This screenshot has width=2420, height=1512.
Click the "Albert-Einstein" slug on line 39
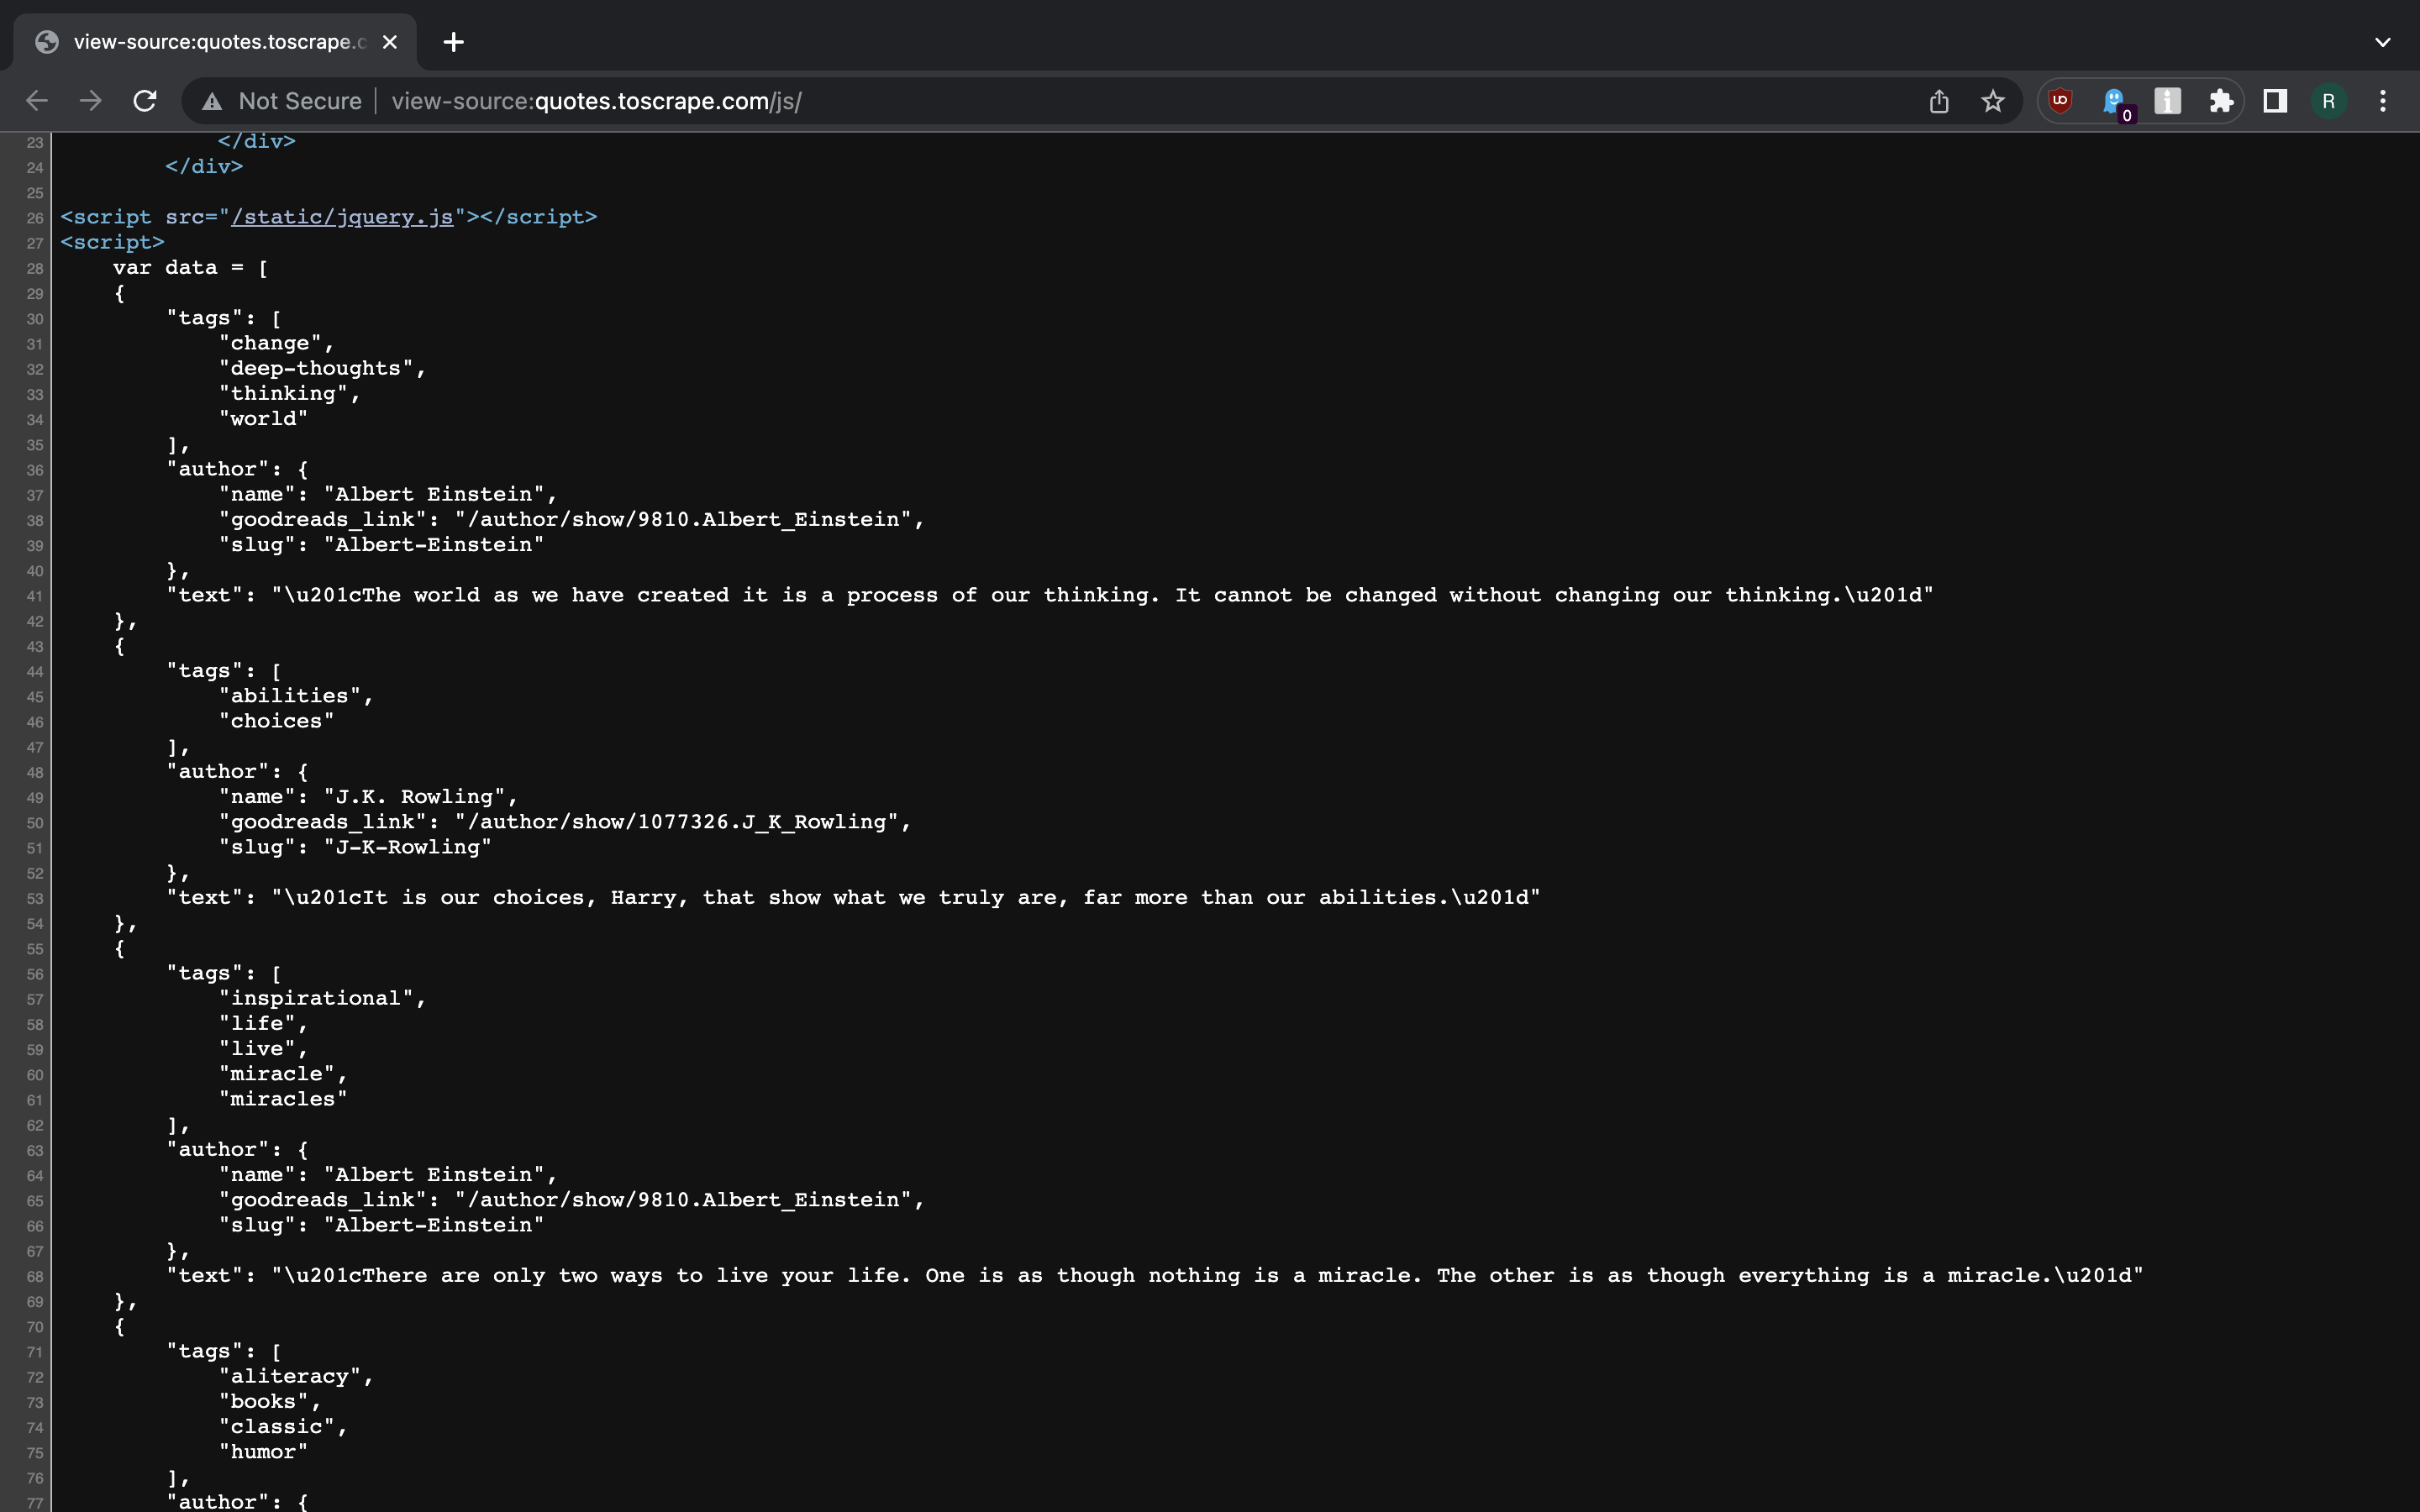point(434,545)
